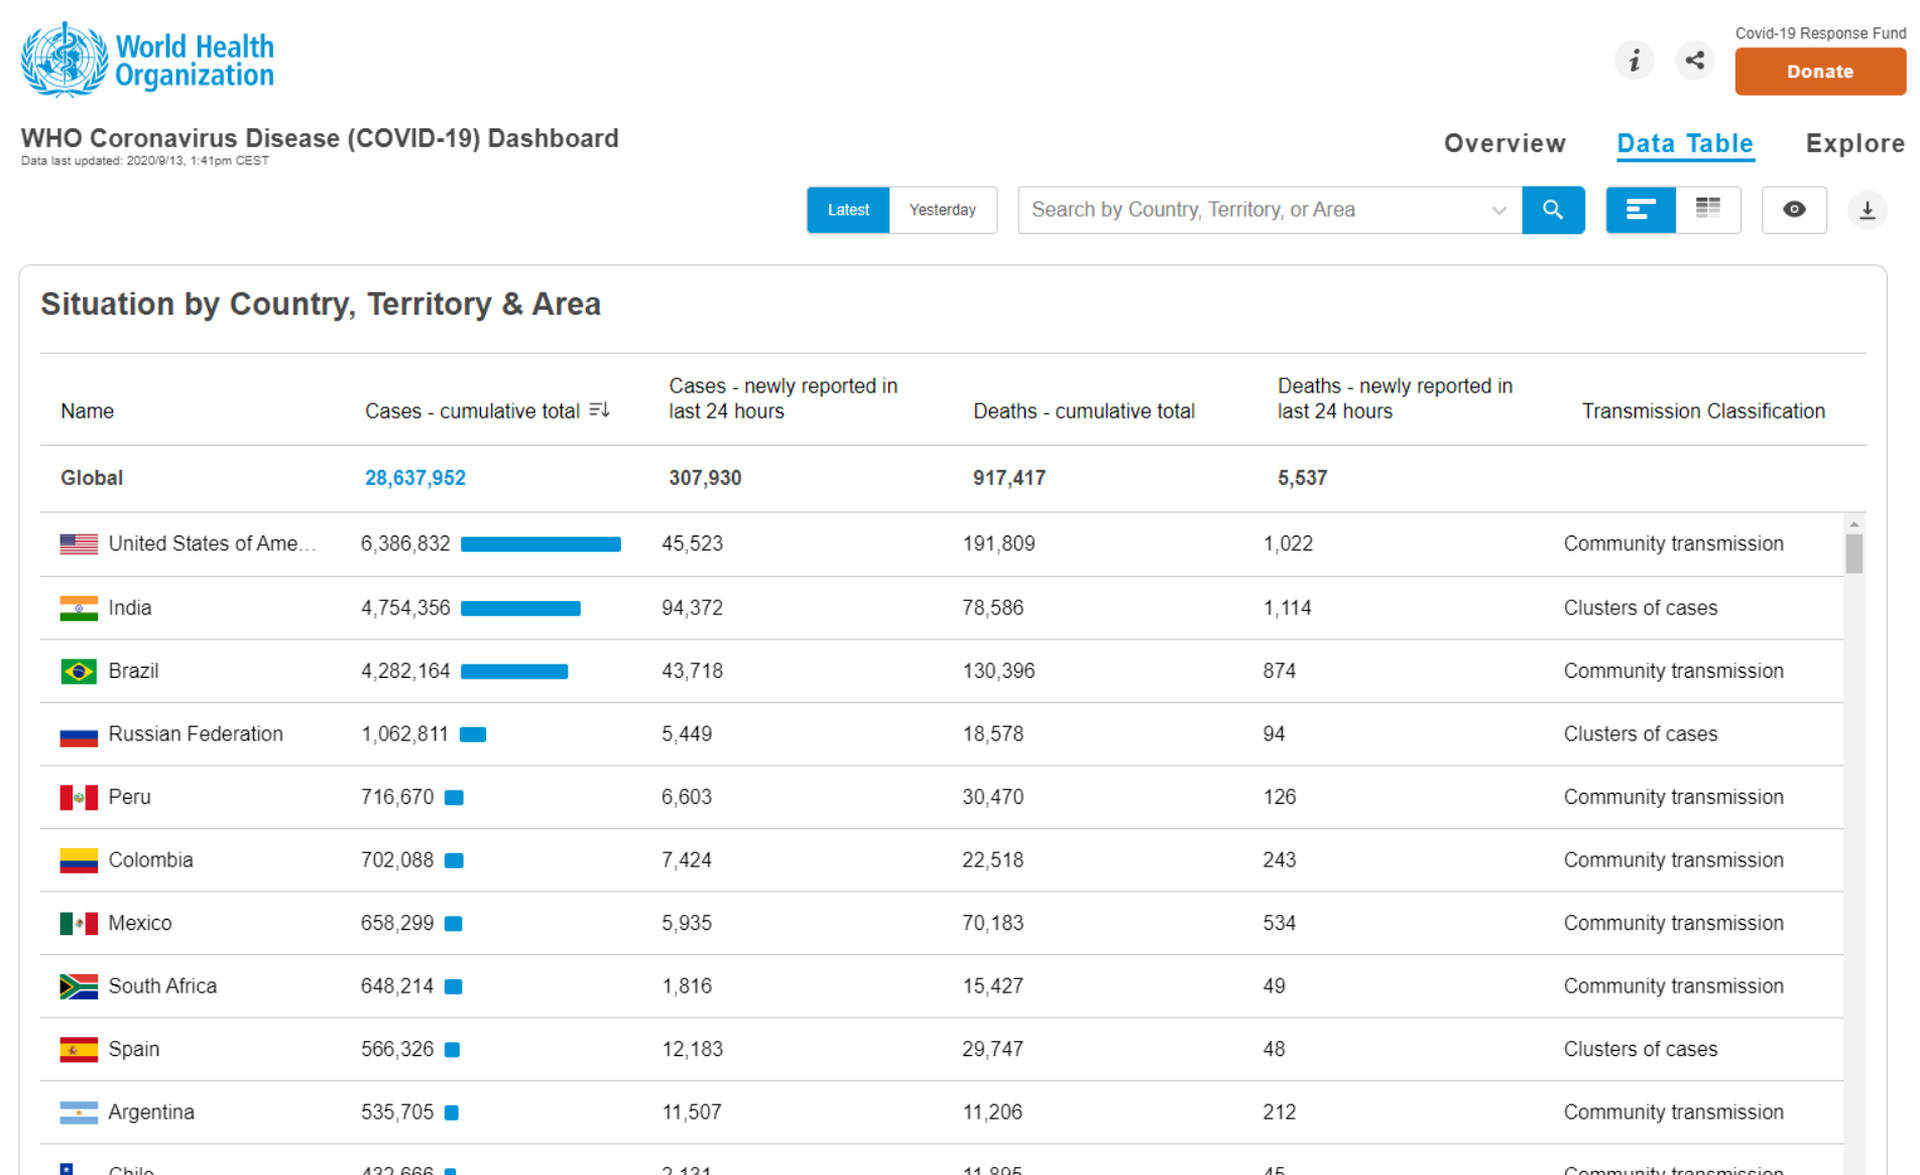Click Peru's Community transmission text
The image size is (1920, 1175).
tap(1673, 797)
